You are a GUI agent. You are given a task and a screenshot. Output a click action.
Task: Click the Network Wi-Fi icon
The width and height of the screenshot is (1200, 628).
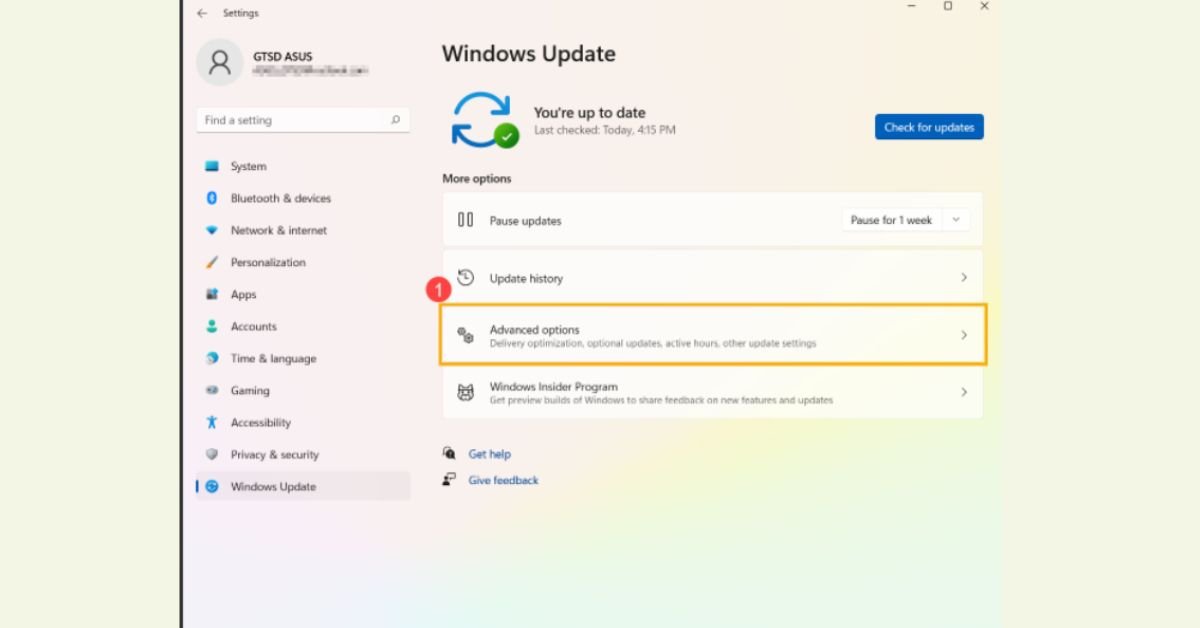pos(212,230)
